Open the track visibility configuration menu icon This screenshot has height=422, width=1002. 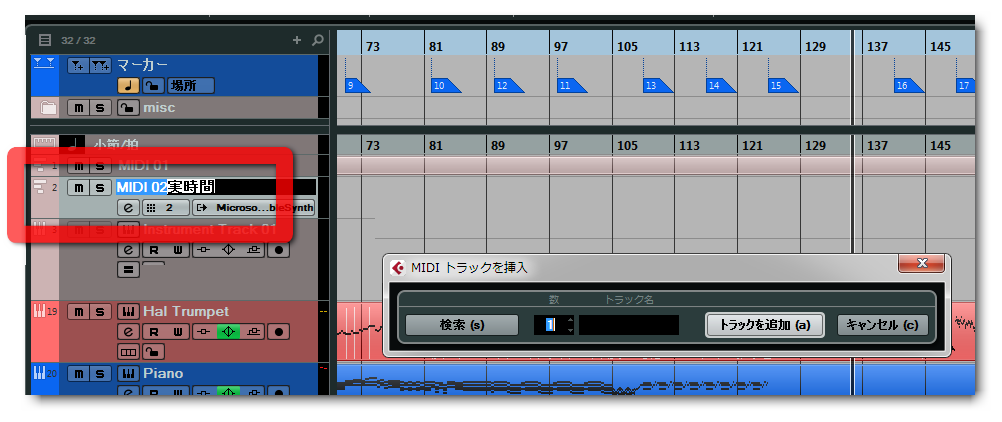click(x=45, y=40)
